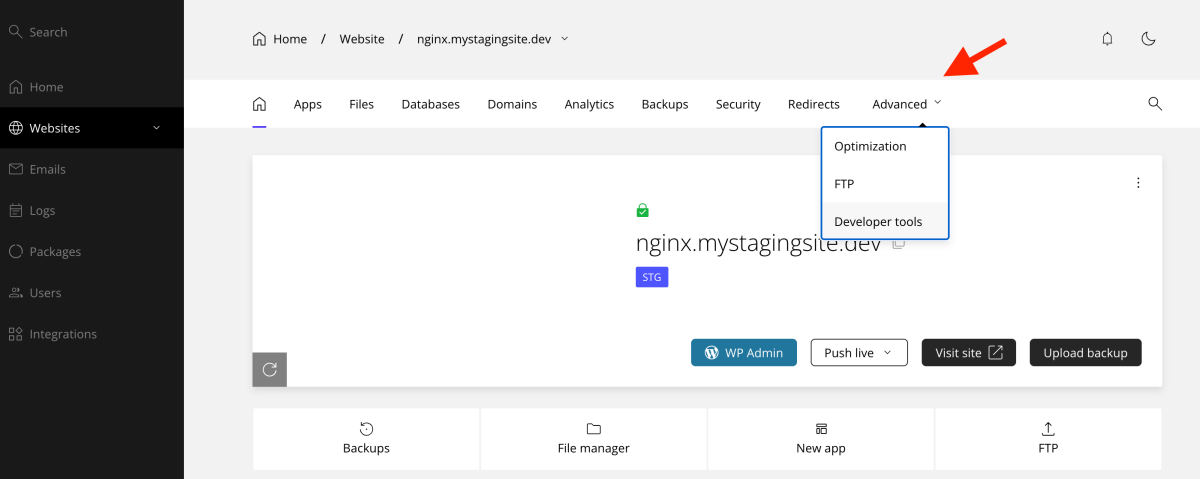Open notifications bell icon
Image resolution: width=1200 pixels, height=479 pixels.
click(x=1107, y=39)
